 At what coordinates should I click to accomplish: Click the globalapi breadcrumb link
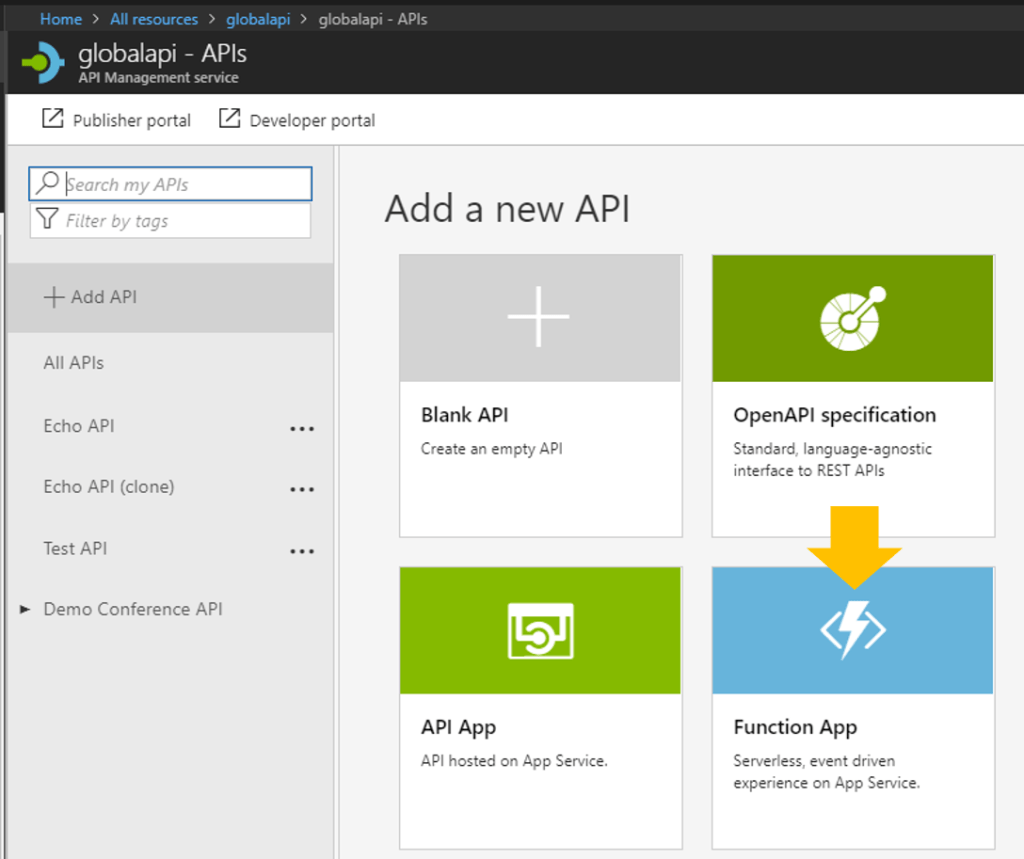tap(258, 18)
